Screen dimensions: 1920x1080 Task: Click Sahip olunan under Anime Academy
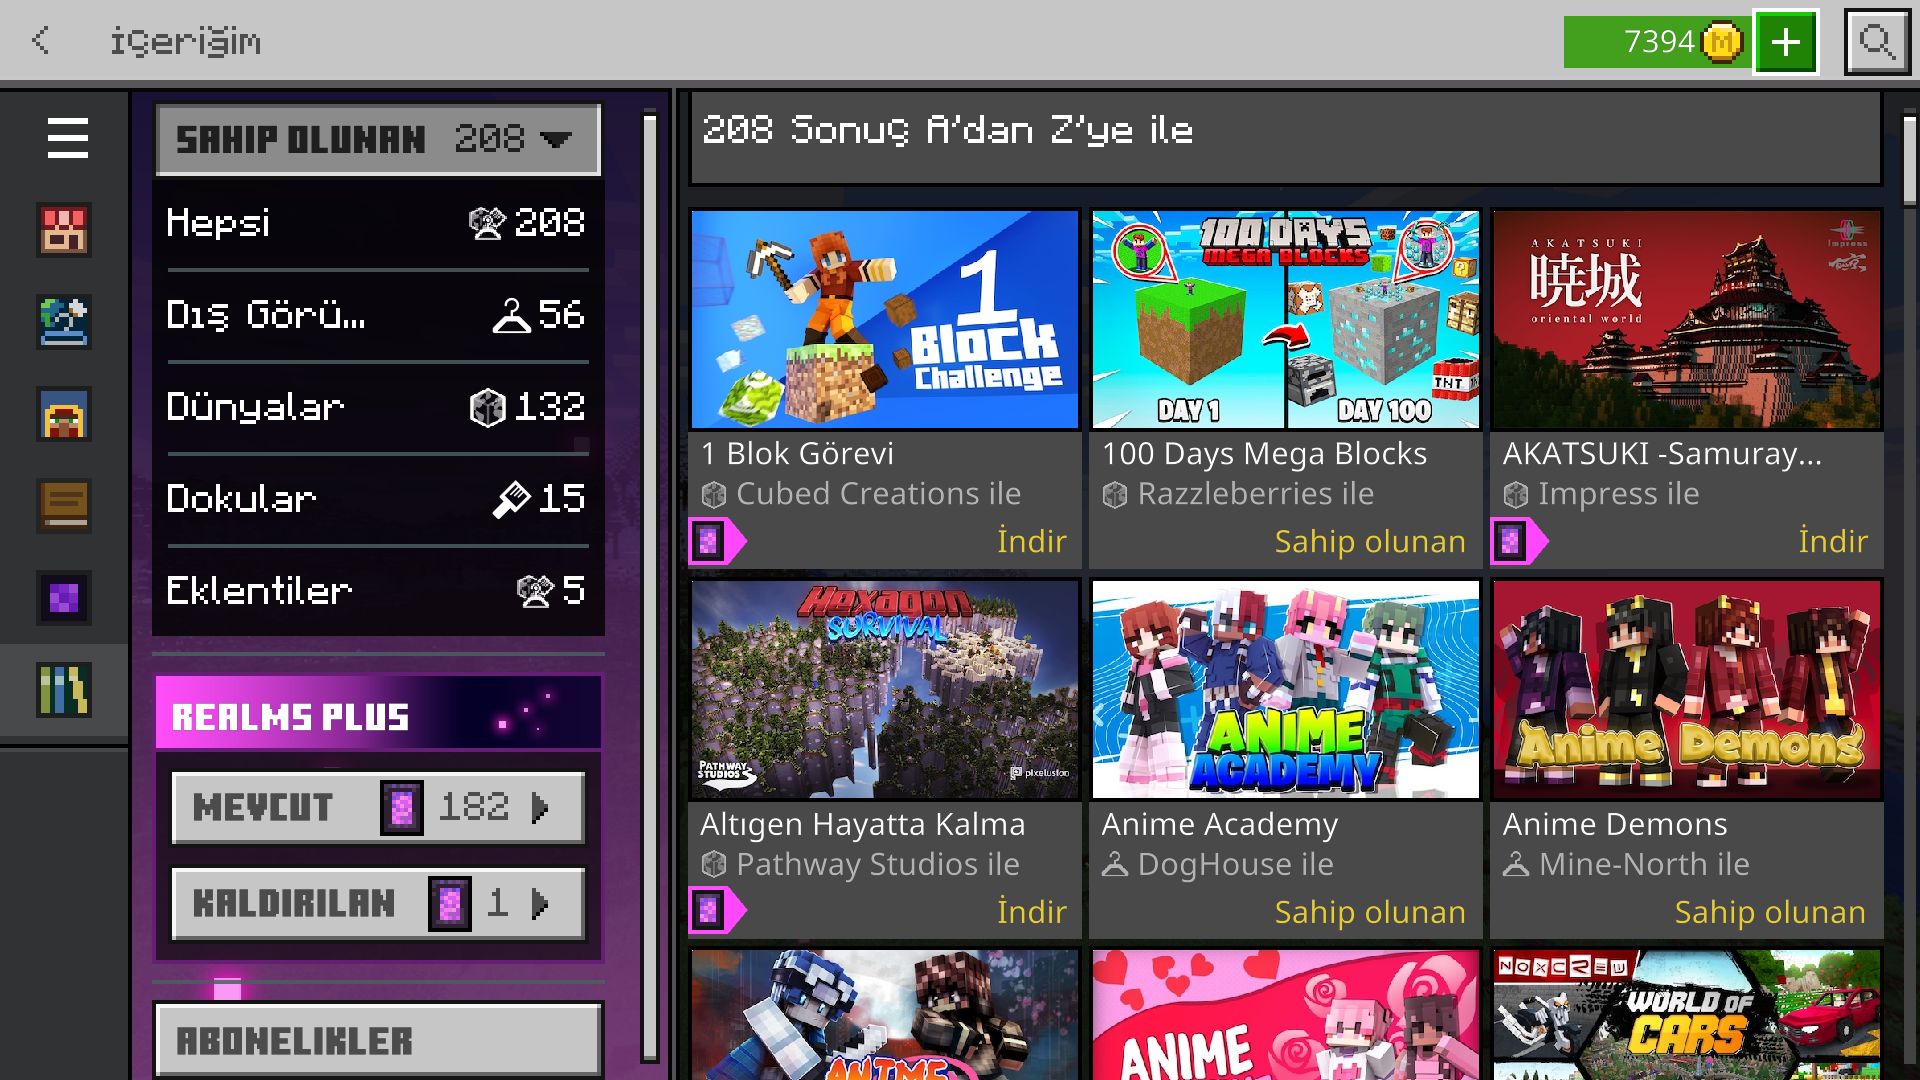tap(1370, 912)
